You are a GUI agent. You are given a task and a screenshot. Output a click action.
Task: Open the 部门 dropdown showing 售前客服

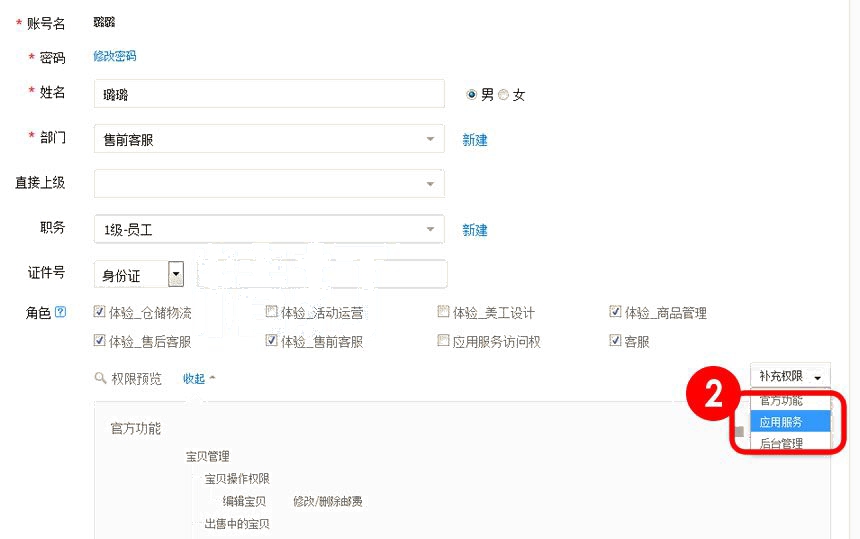(269, 139)
